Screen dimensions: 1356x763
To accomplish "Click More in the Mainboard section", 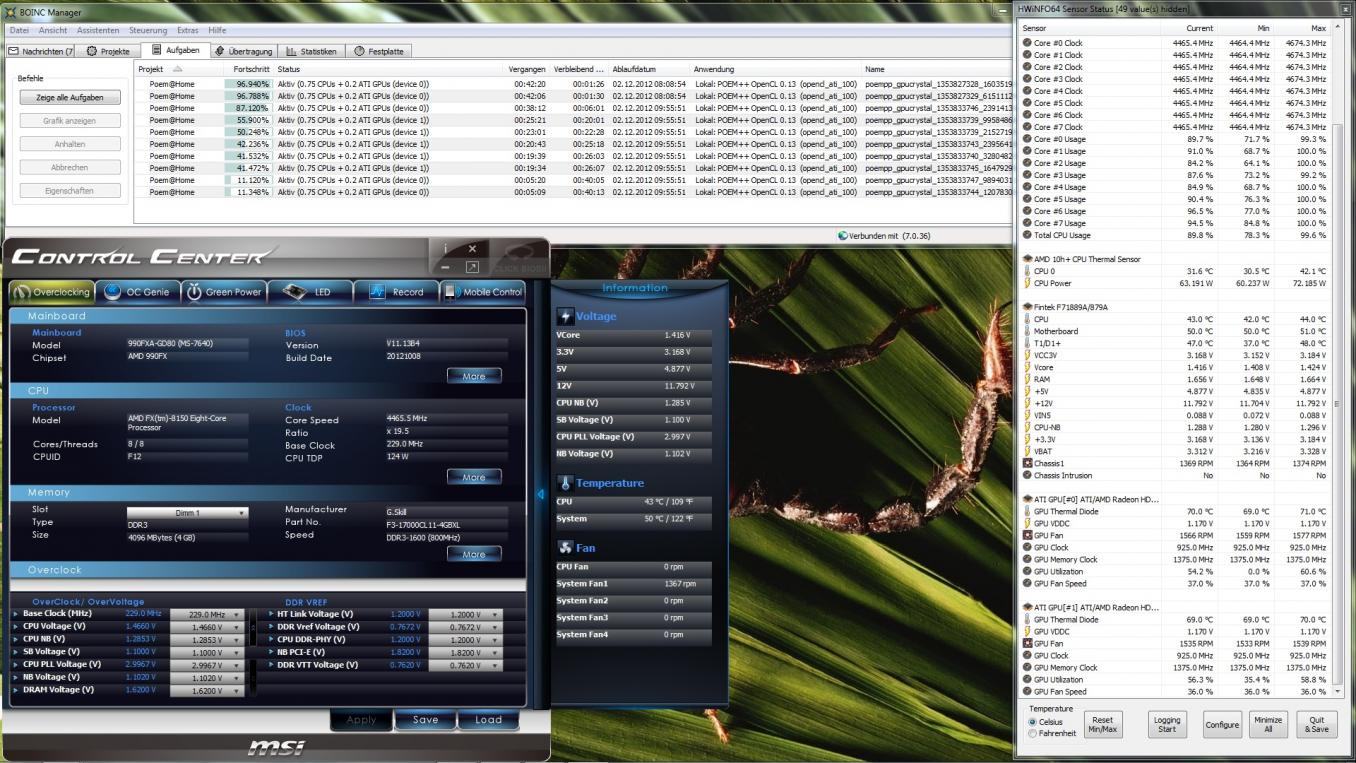I will coord(474,376).
